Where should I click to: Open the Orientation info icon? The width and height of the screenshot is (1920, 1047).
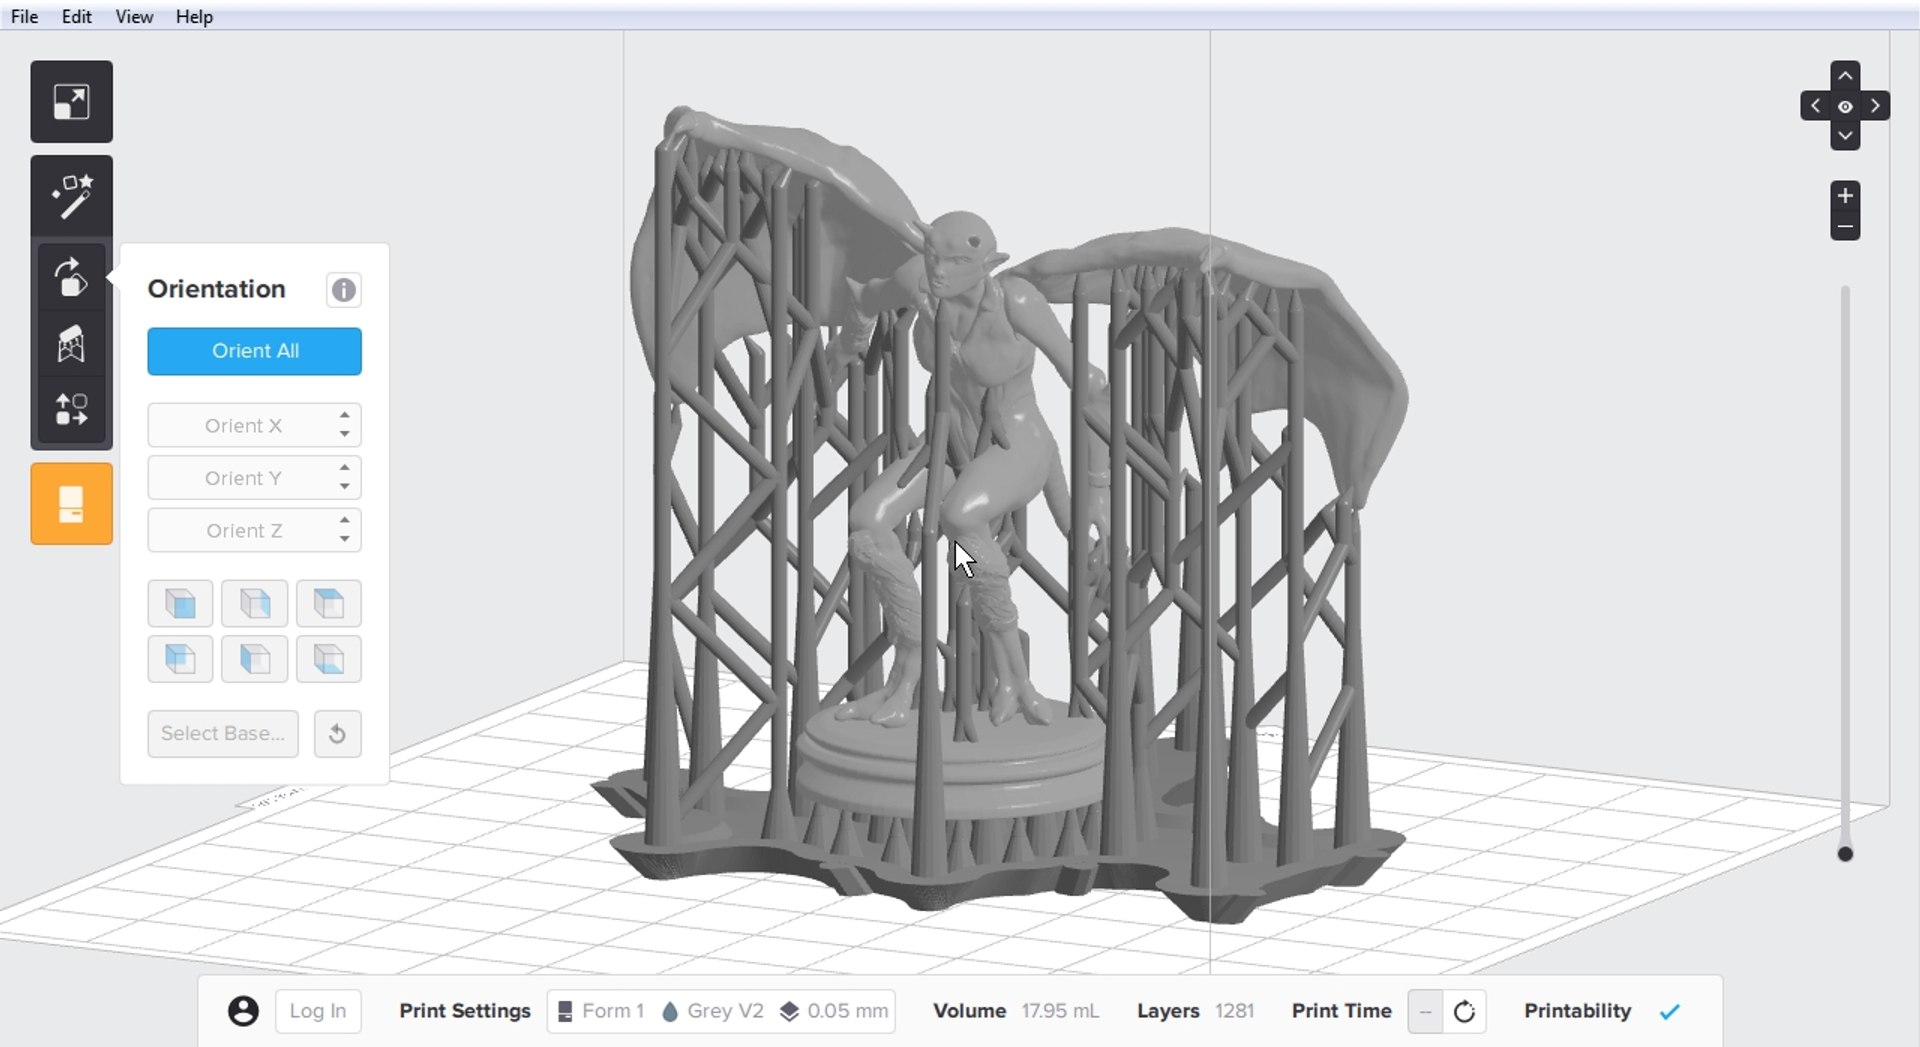343,290
